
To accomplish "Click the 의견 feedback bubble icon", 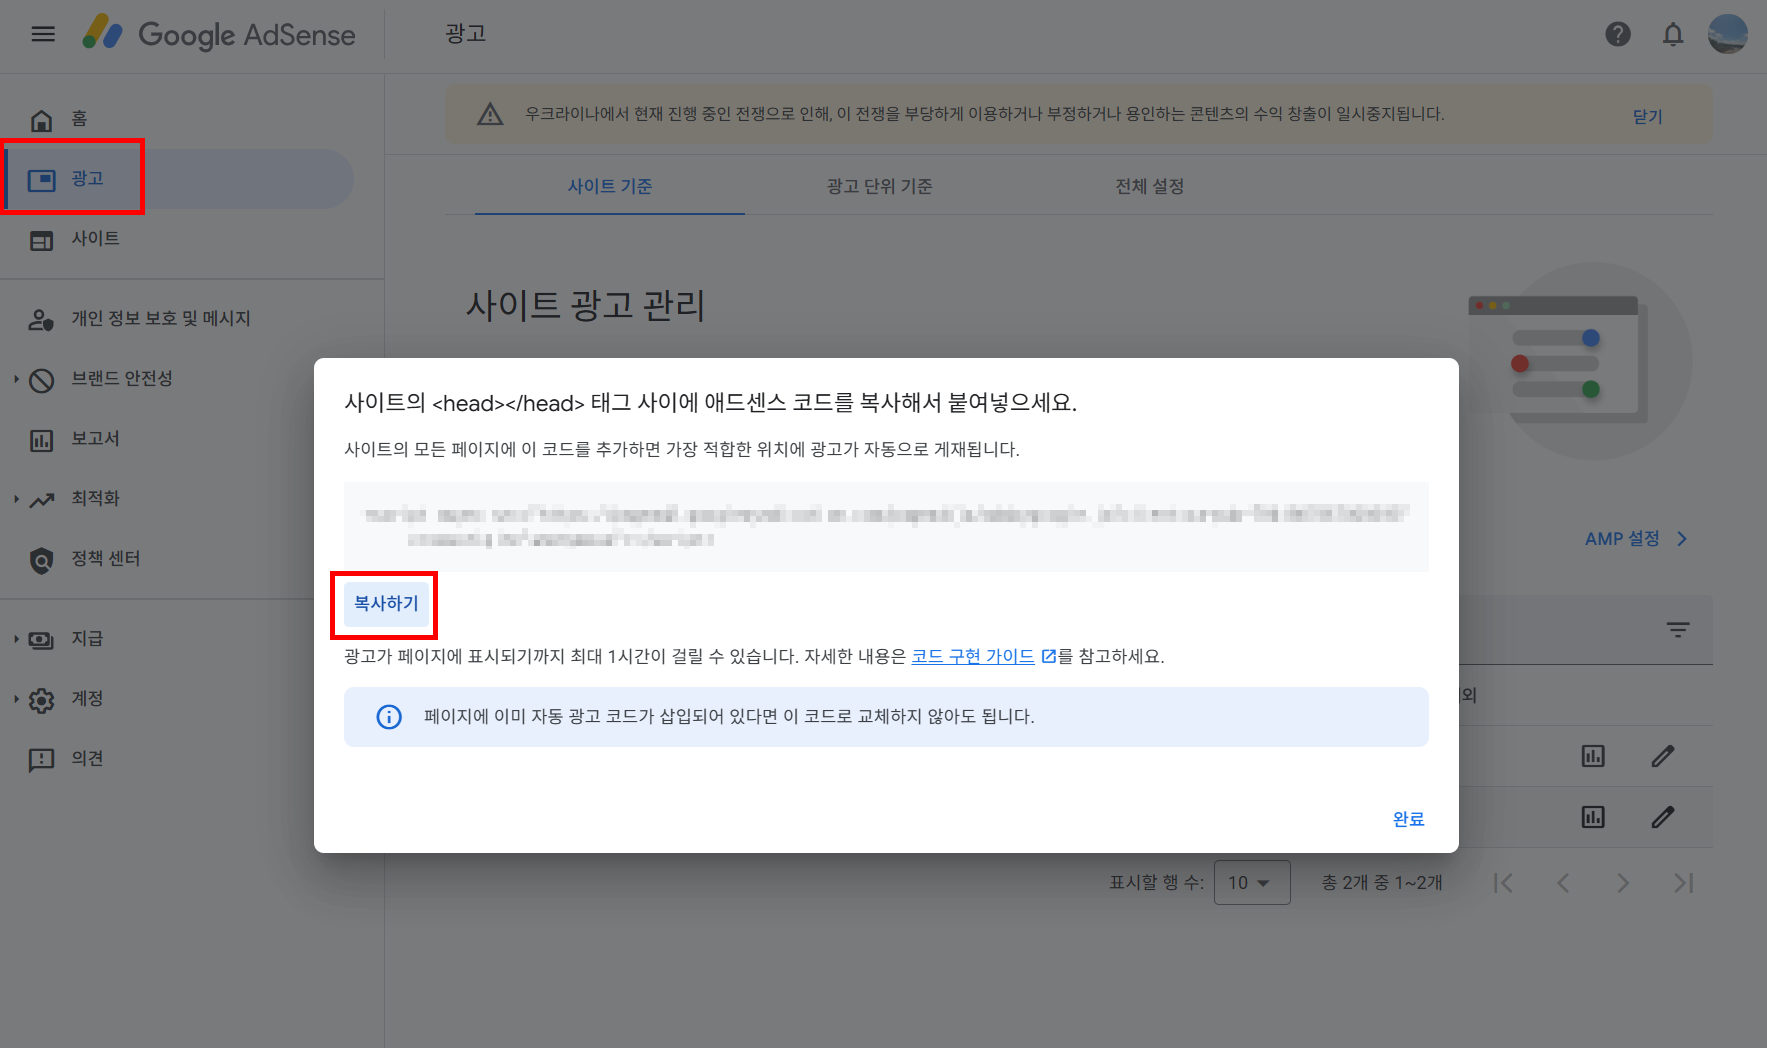I will click(x=41, y=760).
